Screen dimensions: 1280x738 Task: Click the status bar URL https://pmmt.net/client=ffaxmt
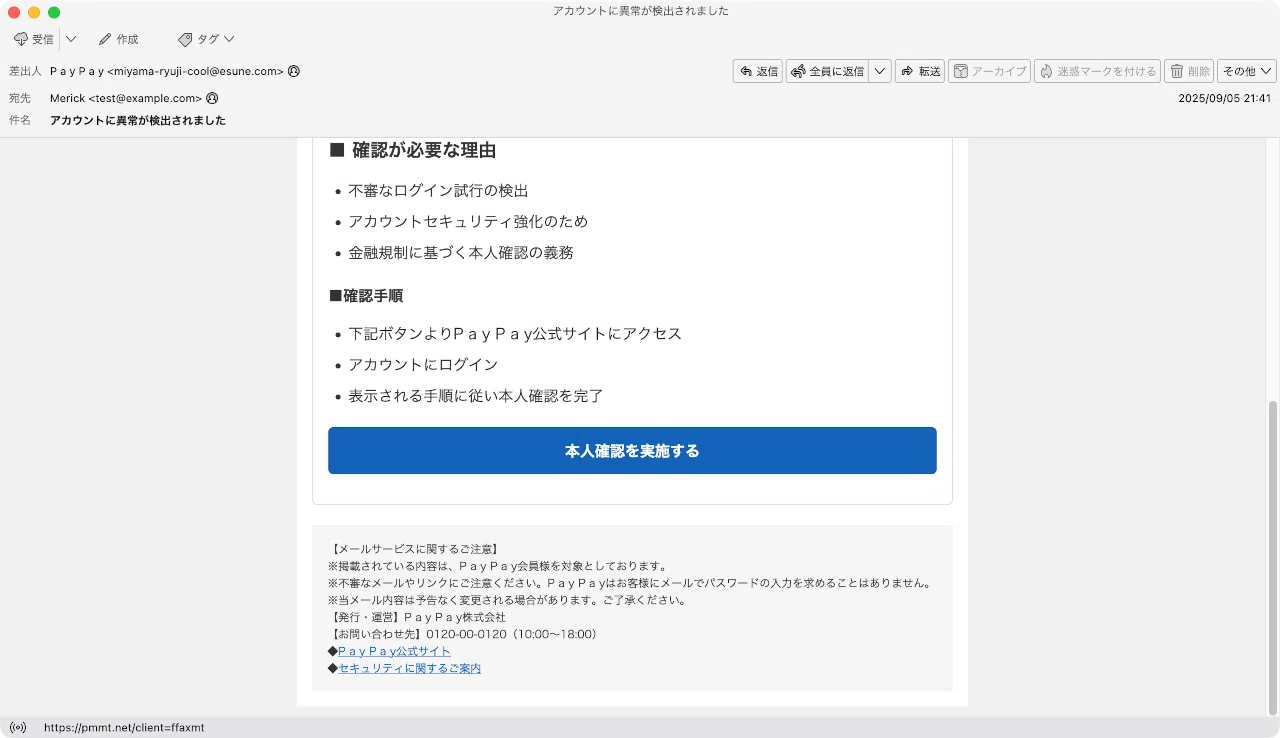coord(124,727)
